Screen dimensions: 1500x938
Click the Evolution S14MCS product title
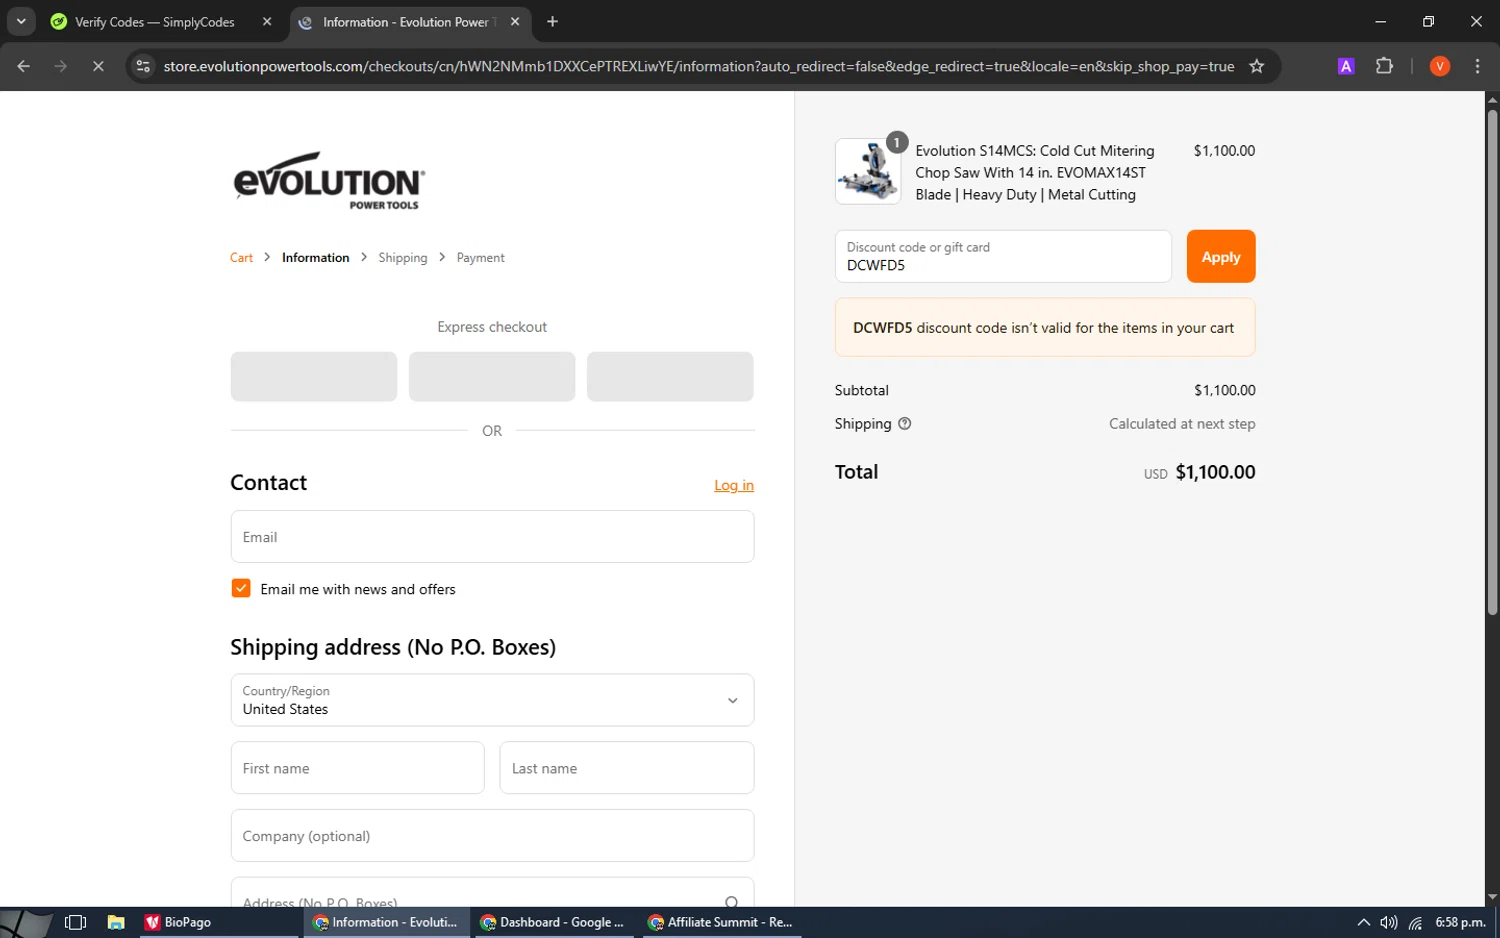coord(1035,173)
